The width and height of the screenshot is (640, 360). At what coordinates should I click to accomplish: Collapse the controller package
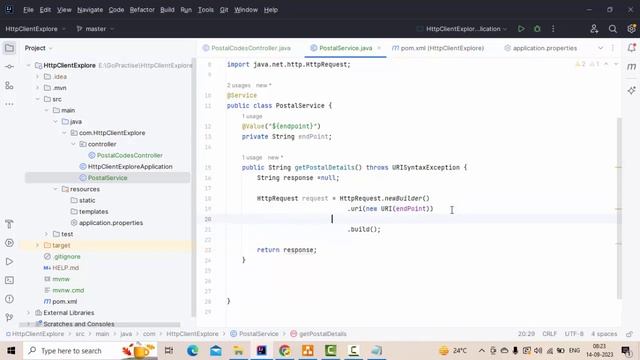(73, 144)
